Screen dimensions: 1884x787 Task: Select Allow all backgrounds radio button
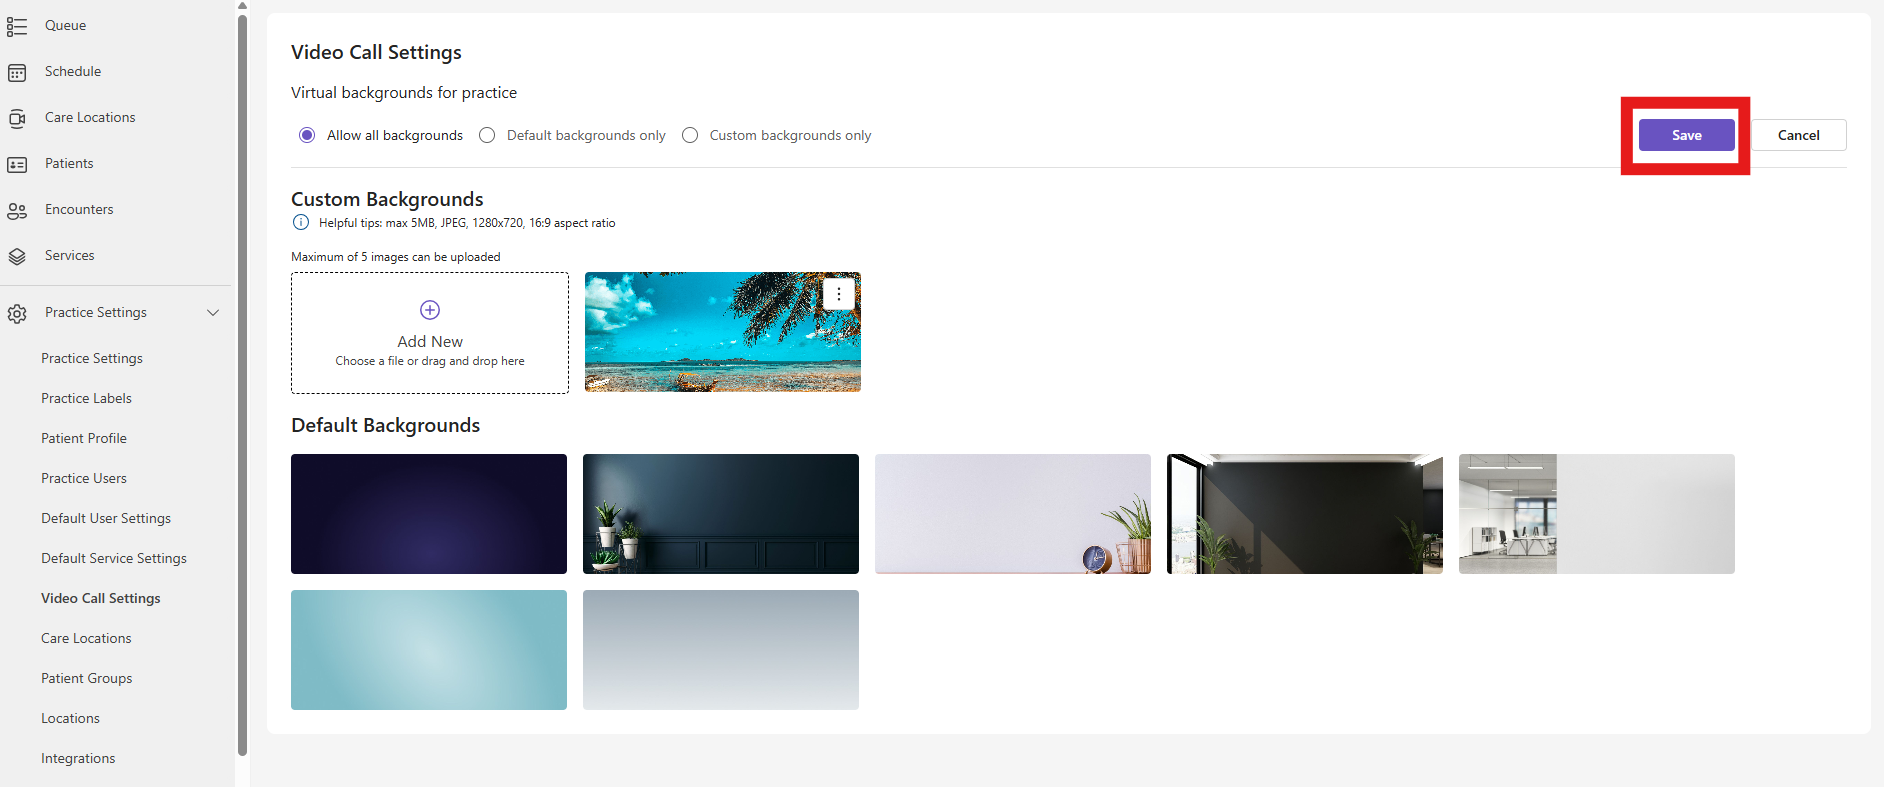click(x=307, y=135)
